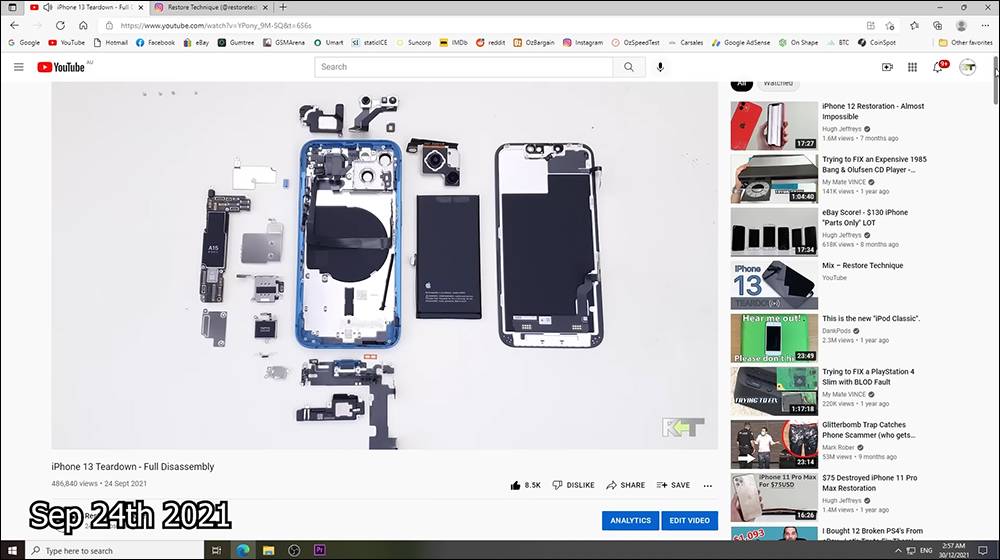Open the notifications bell
The image size is (1000, 560).
[x=938, y=67]
